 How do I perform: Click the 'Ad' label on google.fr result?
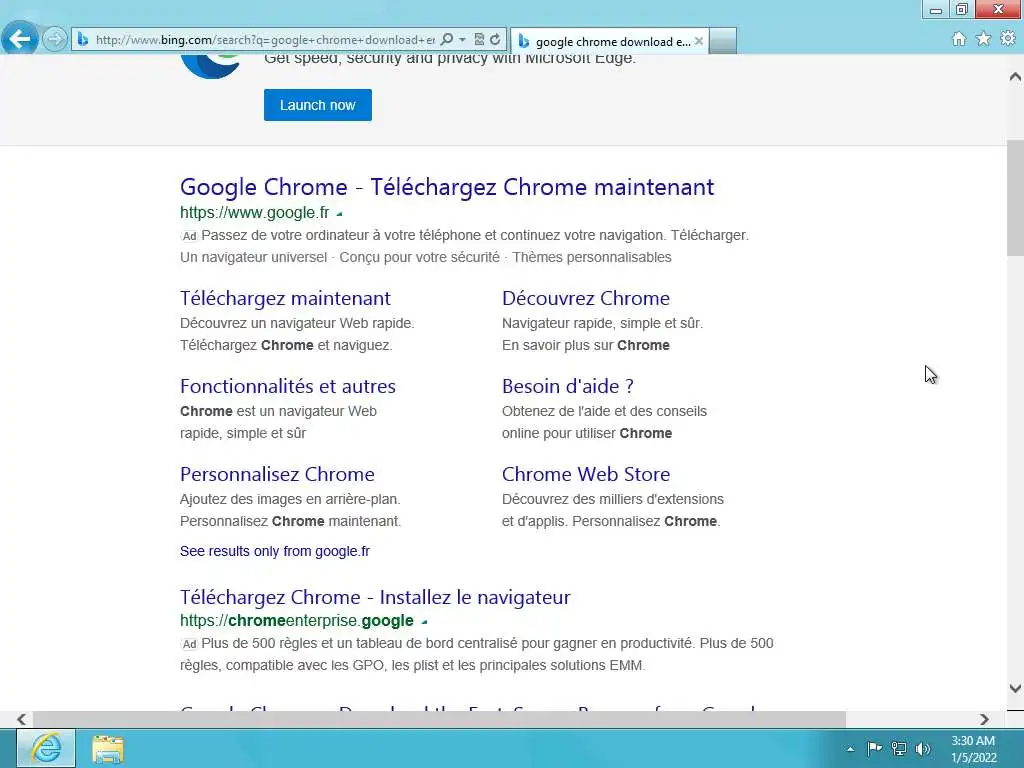189,236
